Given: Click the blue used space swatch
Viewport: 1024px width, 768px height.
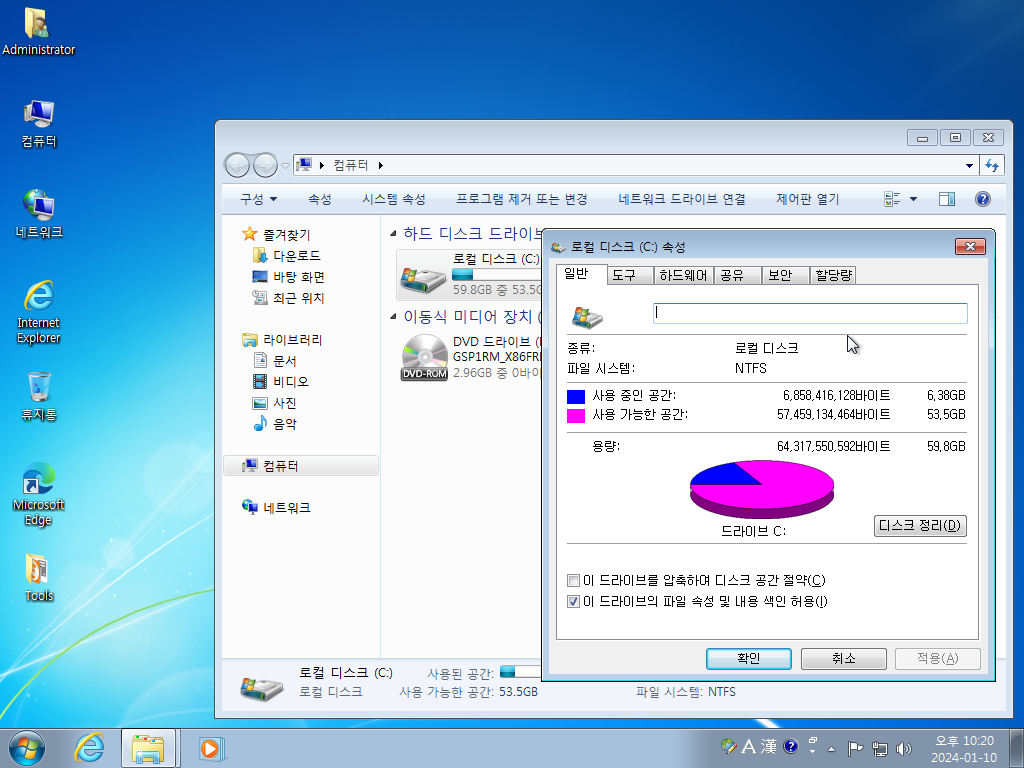Looking at the screenshot, I should pos(575,396).
